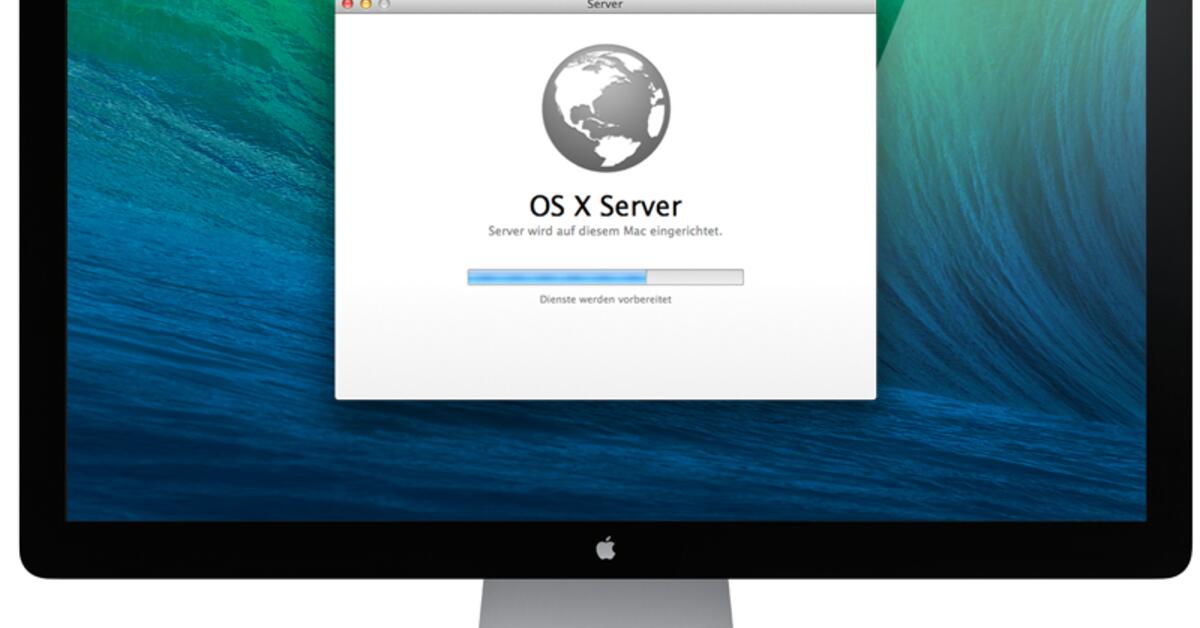Click the empty white area below the progress bar

click(605, 350)
